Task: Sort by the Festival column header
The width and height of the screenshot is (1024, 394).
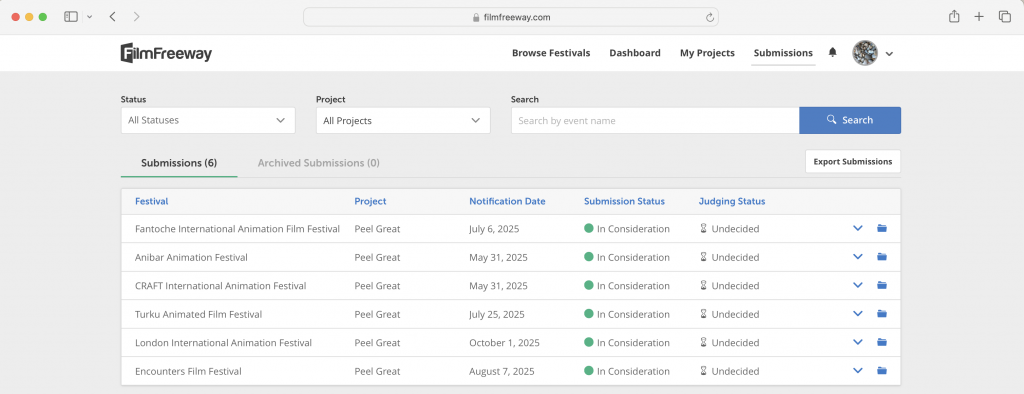Action: pyautogui.click(x=152, y=201)
